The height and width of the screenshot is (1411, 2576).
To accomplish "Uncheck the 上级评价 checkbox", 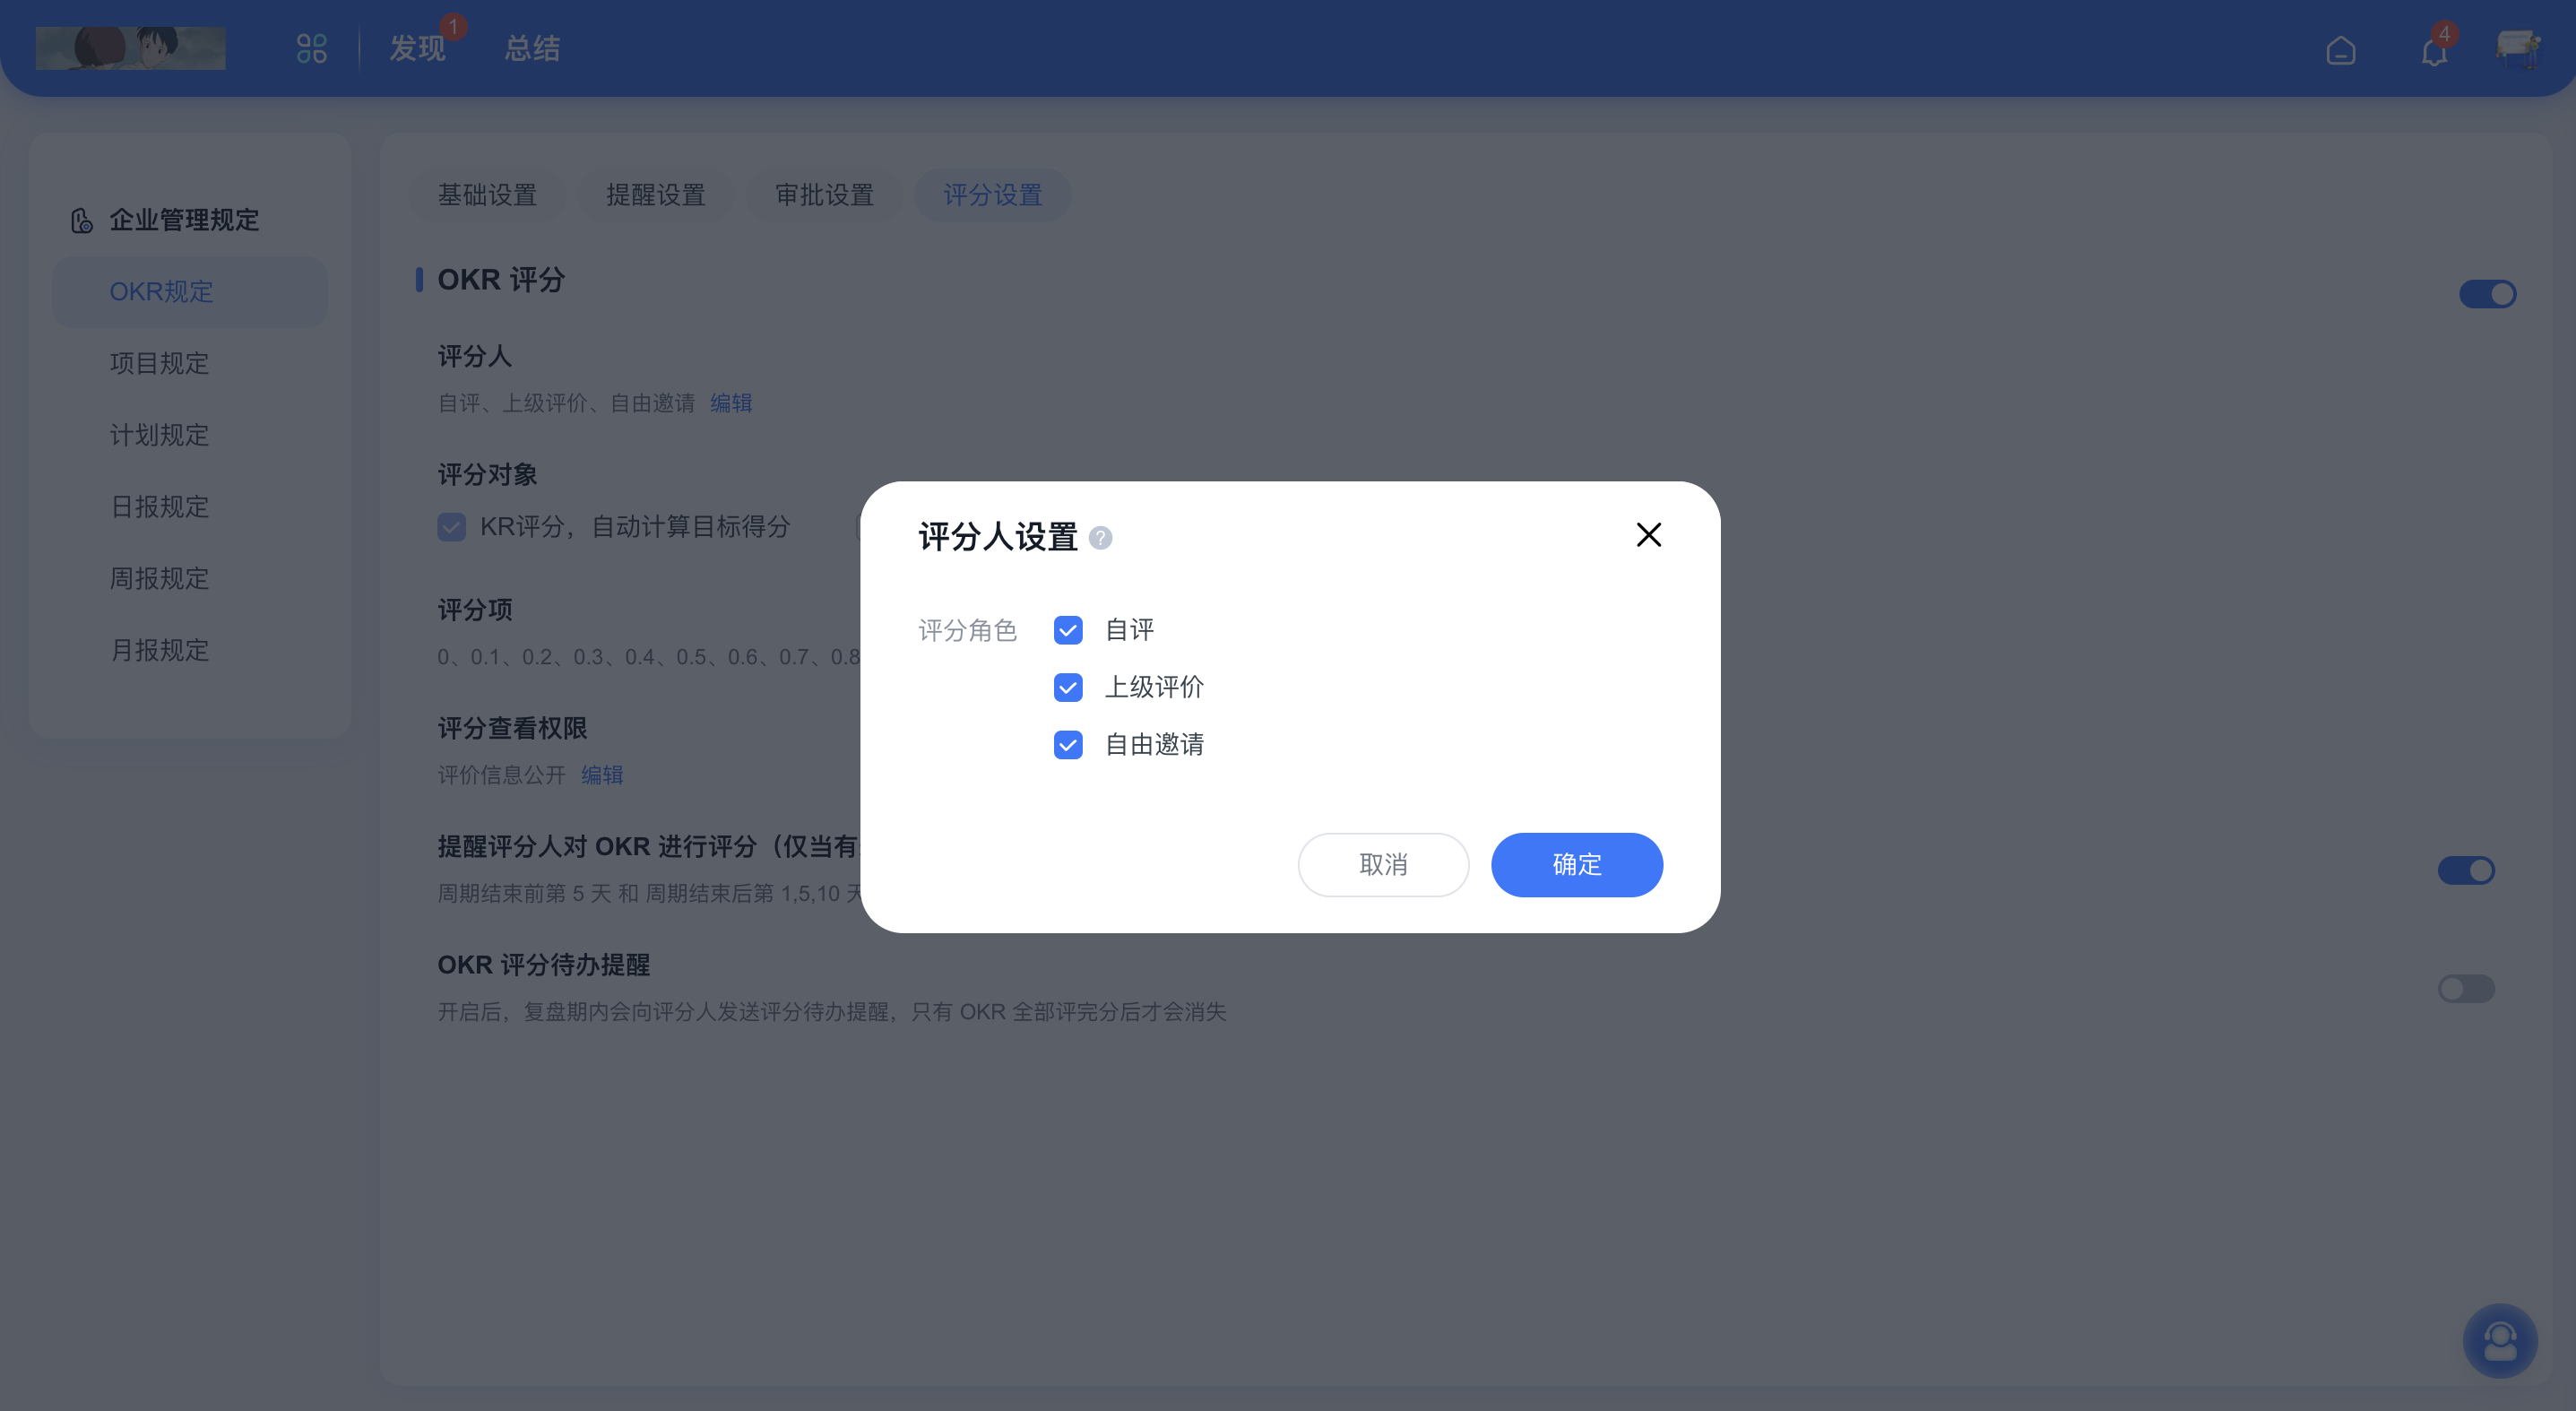I will click(x=1068, y=687).
